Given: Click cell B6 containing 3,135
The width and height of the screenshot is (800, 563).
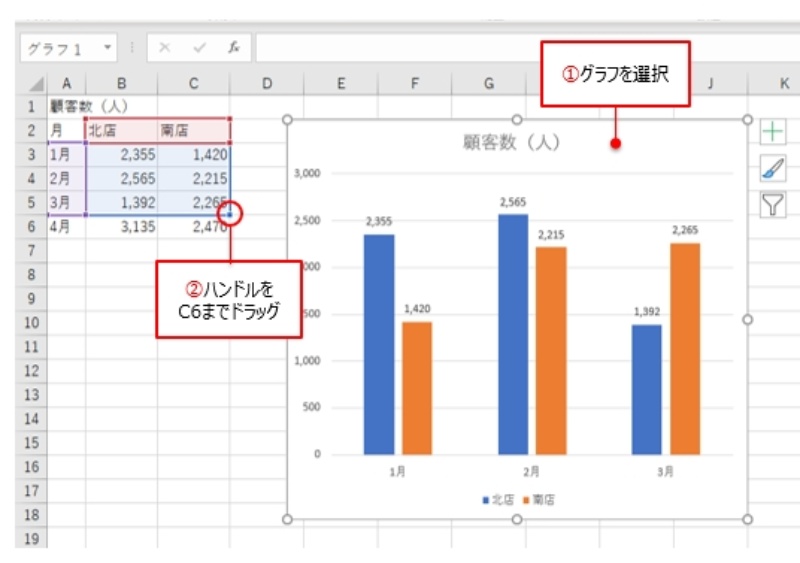Looking at the screenshot, I should tap(121, 226).
